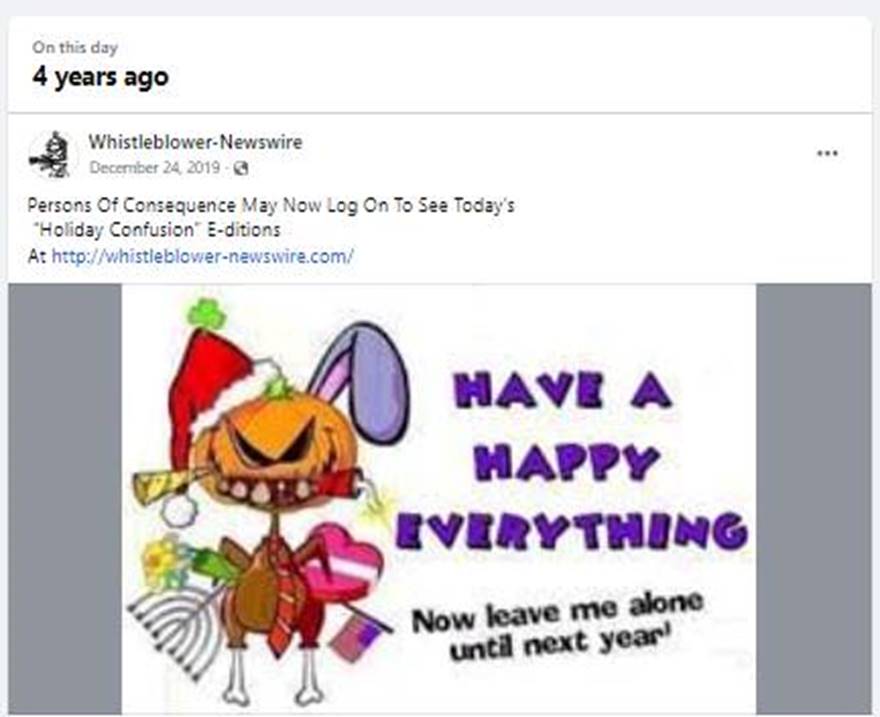This screenshot has width=880, height=717.
Task: Click the "On this day" label
Action: 75,48
